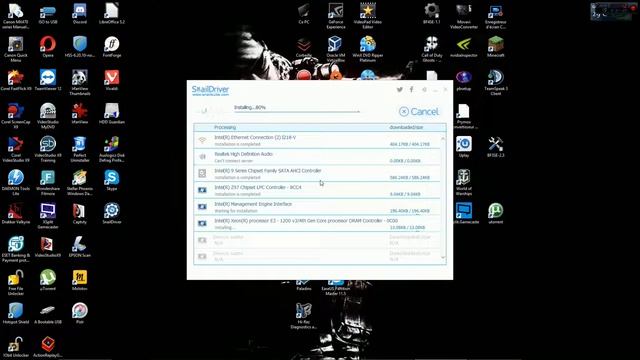This screenshot has height=360, width=640.
Task: Open the DAEMON Tools Lite desktop icon
Action: (x=16, y=183)
